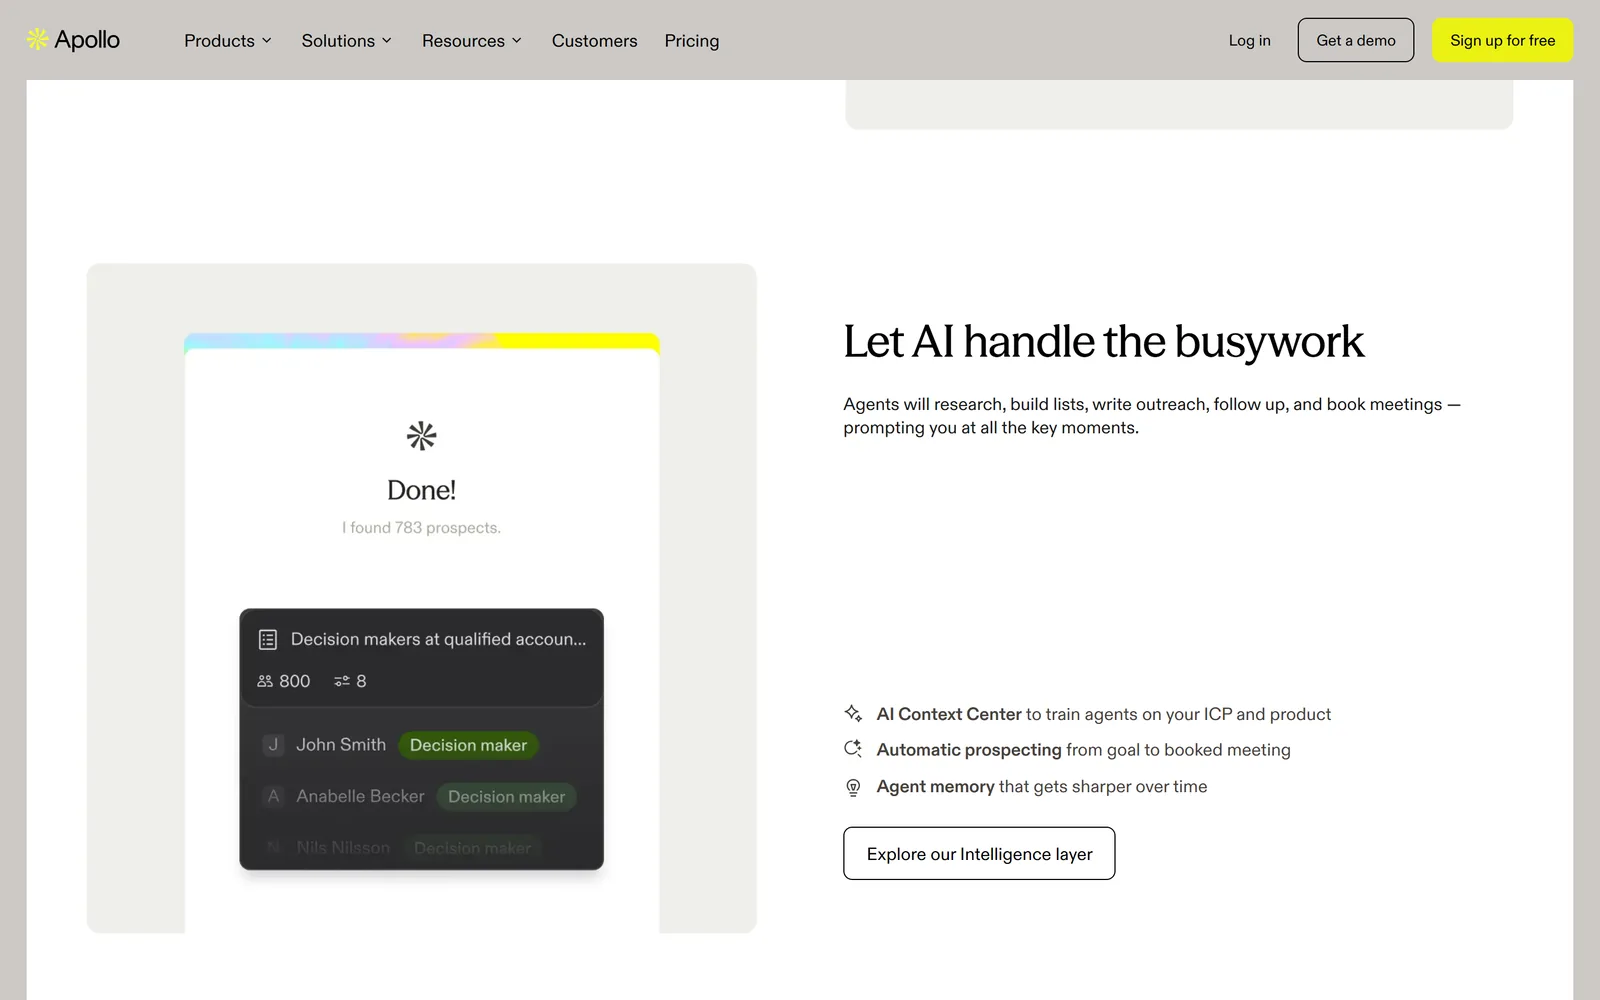1600x1000 pixels.
Task: Click the 'I found 783 prospects.' text
Action: click(421, 527)
